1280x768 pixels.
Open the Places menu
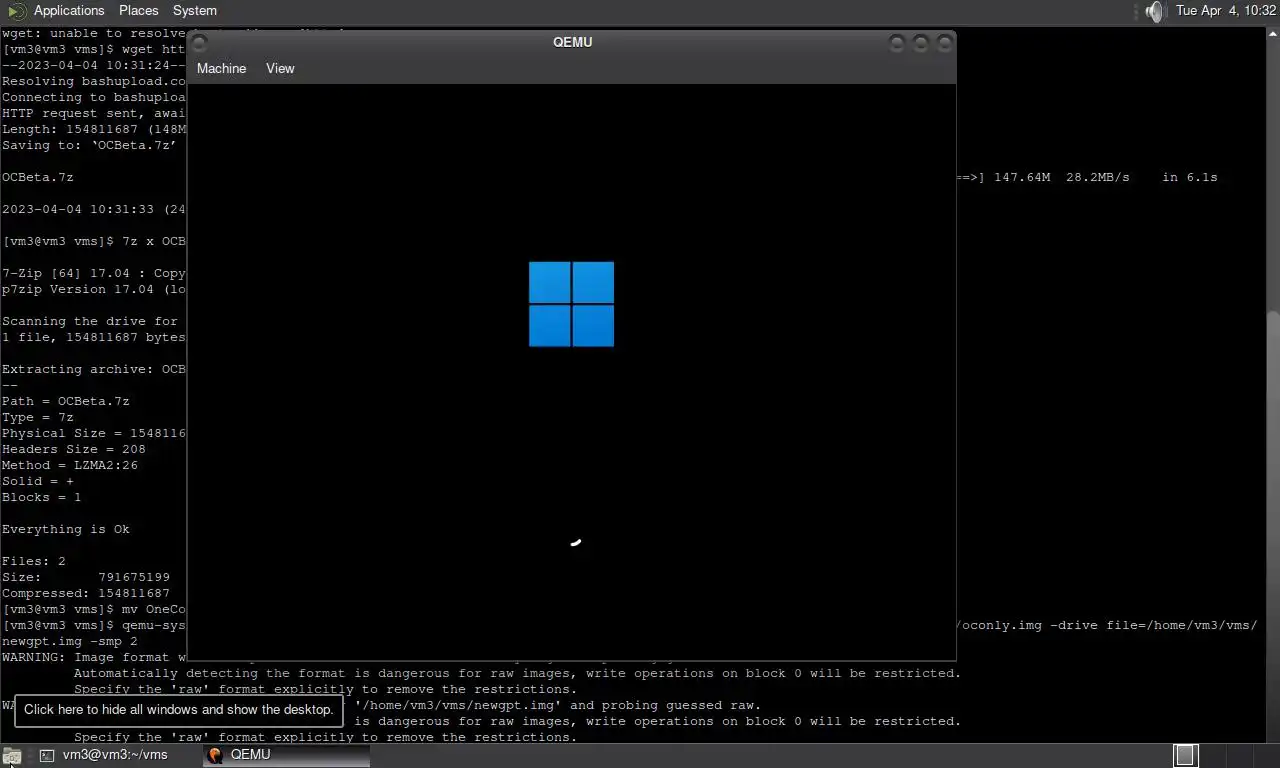coord(138,10)
